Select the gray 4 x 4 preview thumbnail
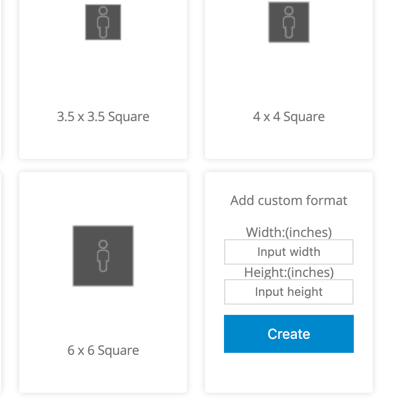The width and height of the screenshot is (399, 419). pos(289,22)
